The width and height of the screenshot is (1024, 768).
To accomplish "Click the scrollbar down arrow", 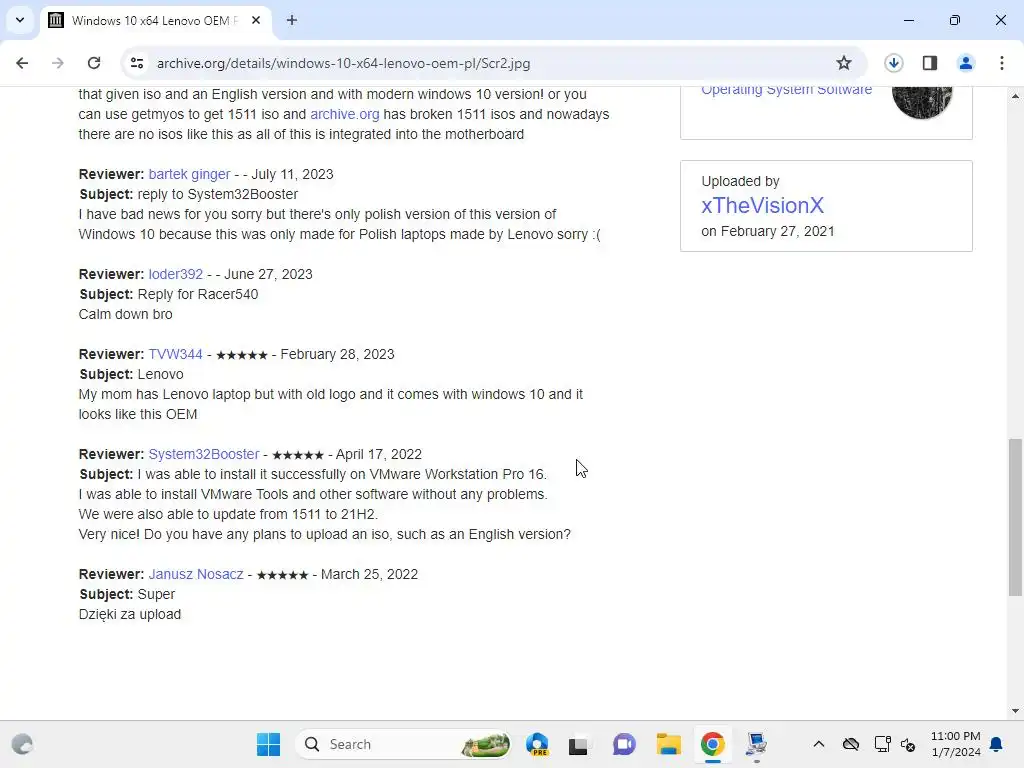I will [x=1015, y=711].
